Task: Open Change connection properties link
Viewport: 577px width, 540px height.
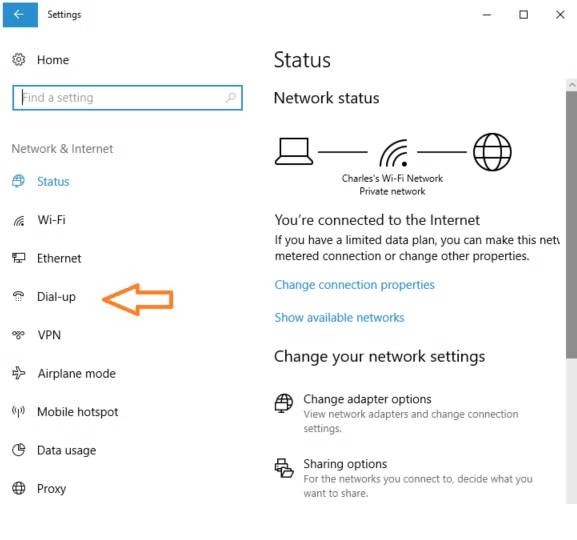Action: 354,285
